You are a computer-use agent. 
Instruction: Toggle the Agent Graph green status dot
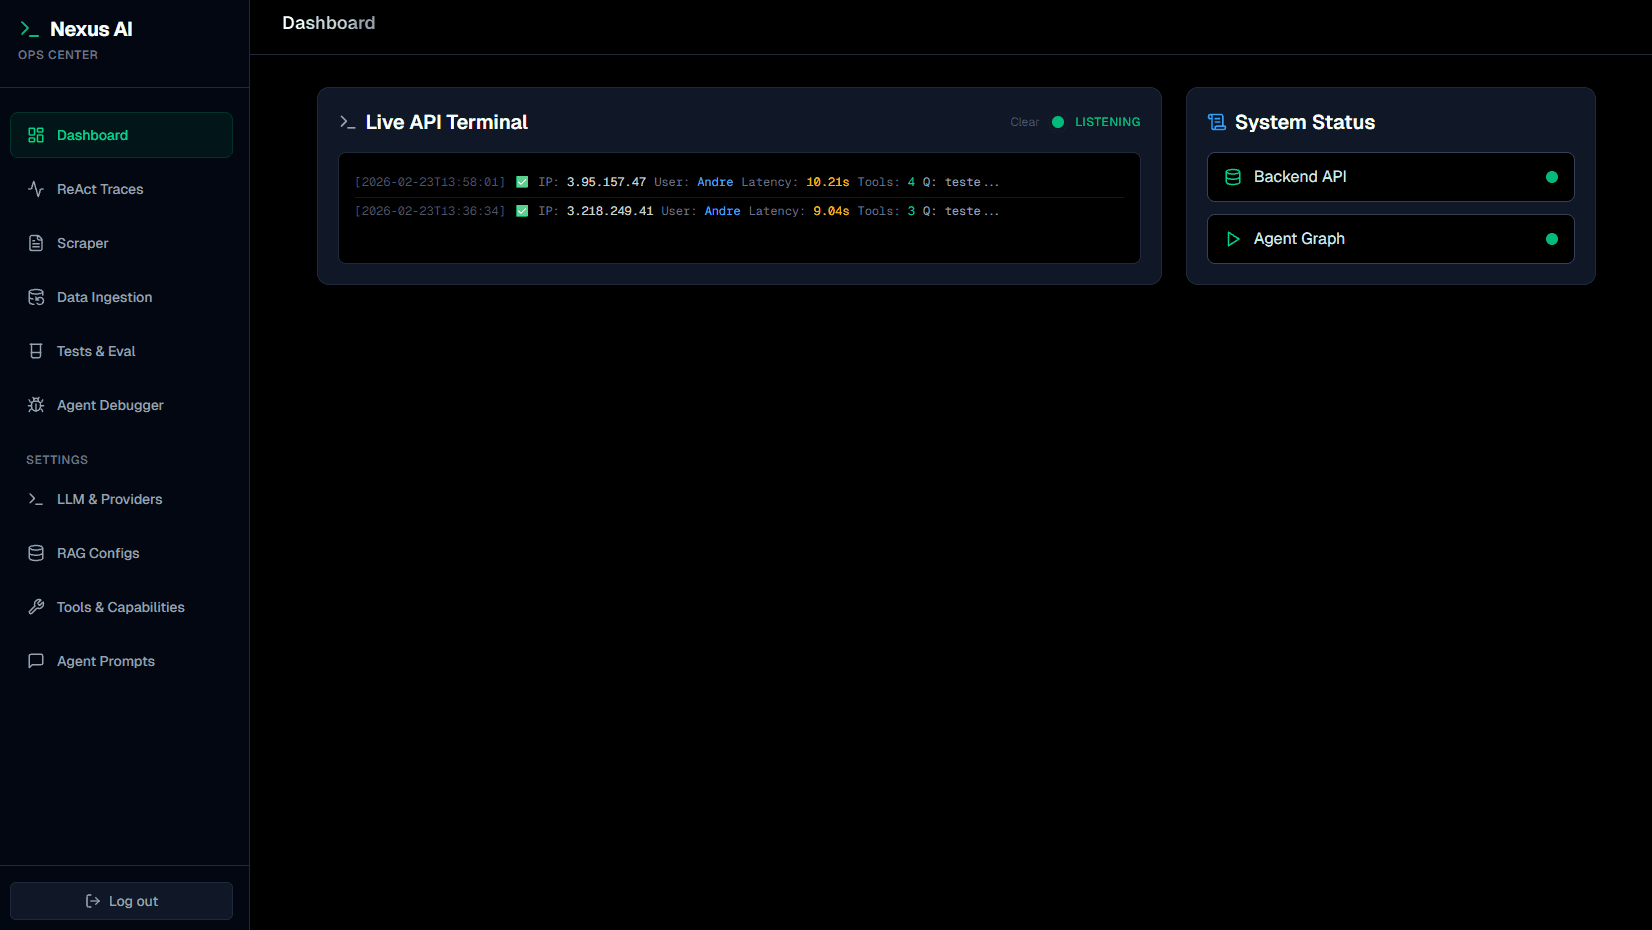1552,238
